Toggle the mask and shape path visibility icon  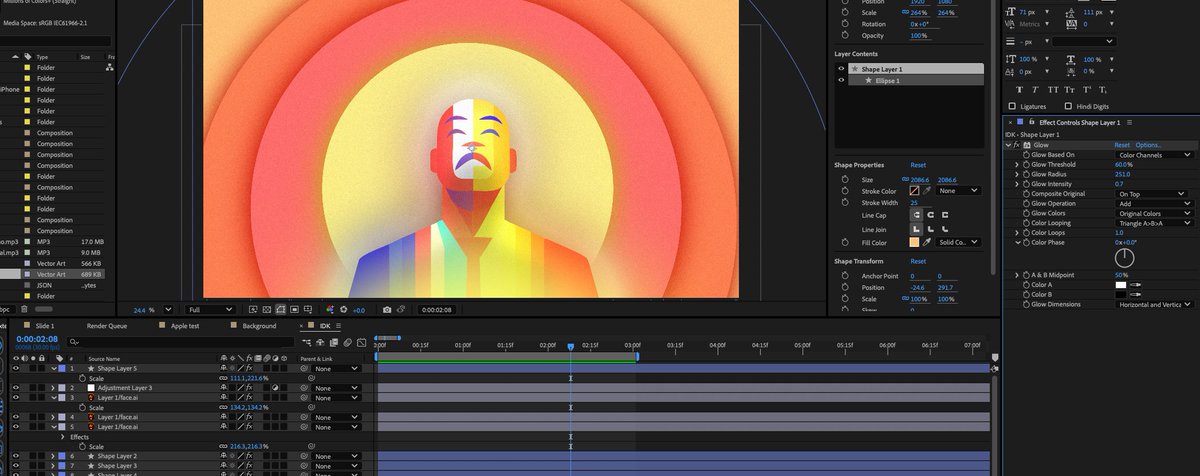click(282, 310)
